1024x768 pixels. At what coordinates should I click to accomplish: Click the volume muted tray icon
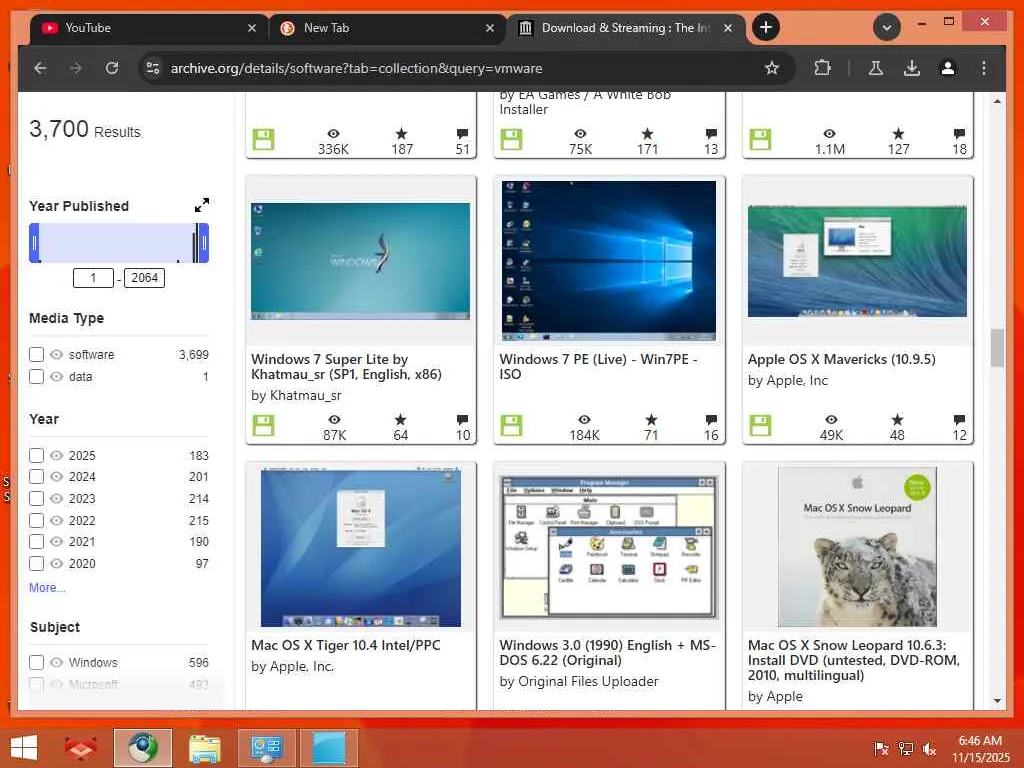pyautogui.click(x=929, y=748)
